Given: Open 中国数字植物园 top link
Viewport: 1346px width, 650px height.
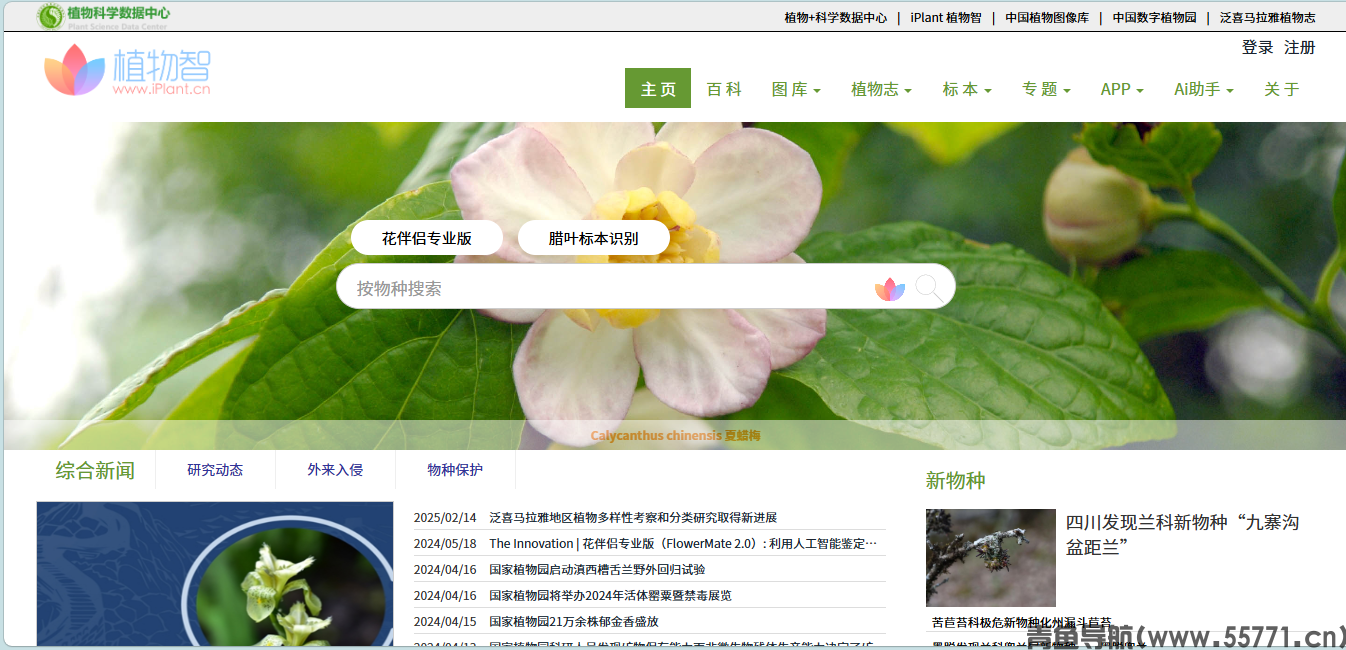Looking at the screenshot, I should click(x=1155, y=17).
